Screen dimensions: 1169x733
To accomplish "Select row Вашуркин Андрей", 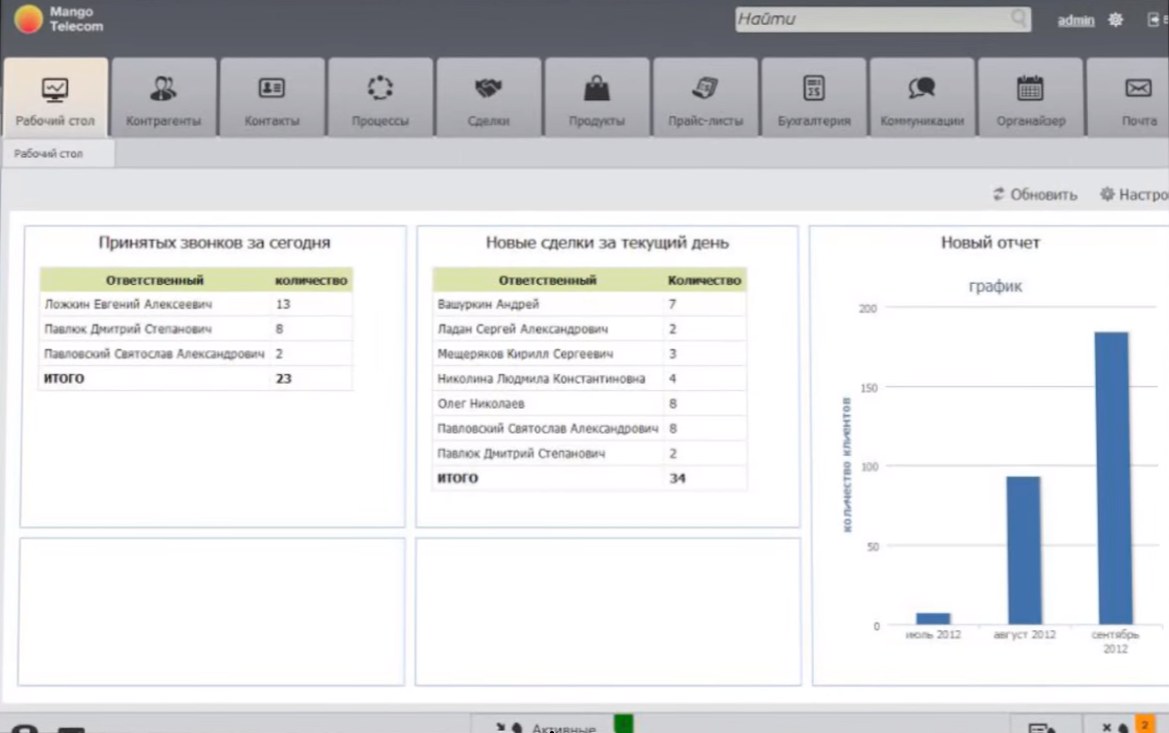I will point(590,304).
